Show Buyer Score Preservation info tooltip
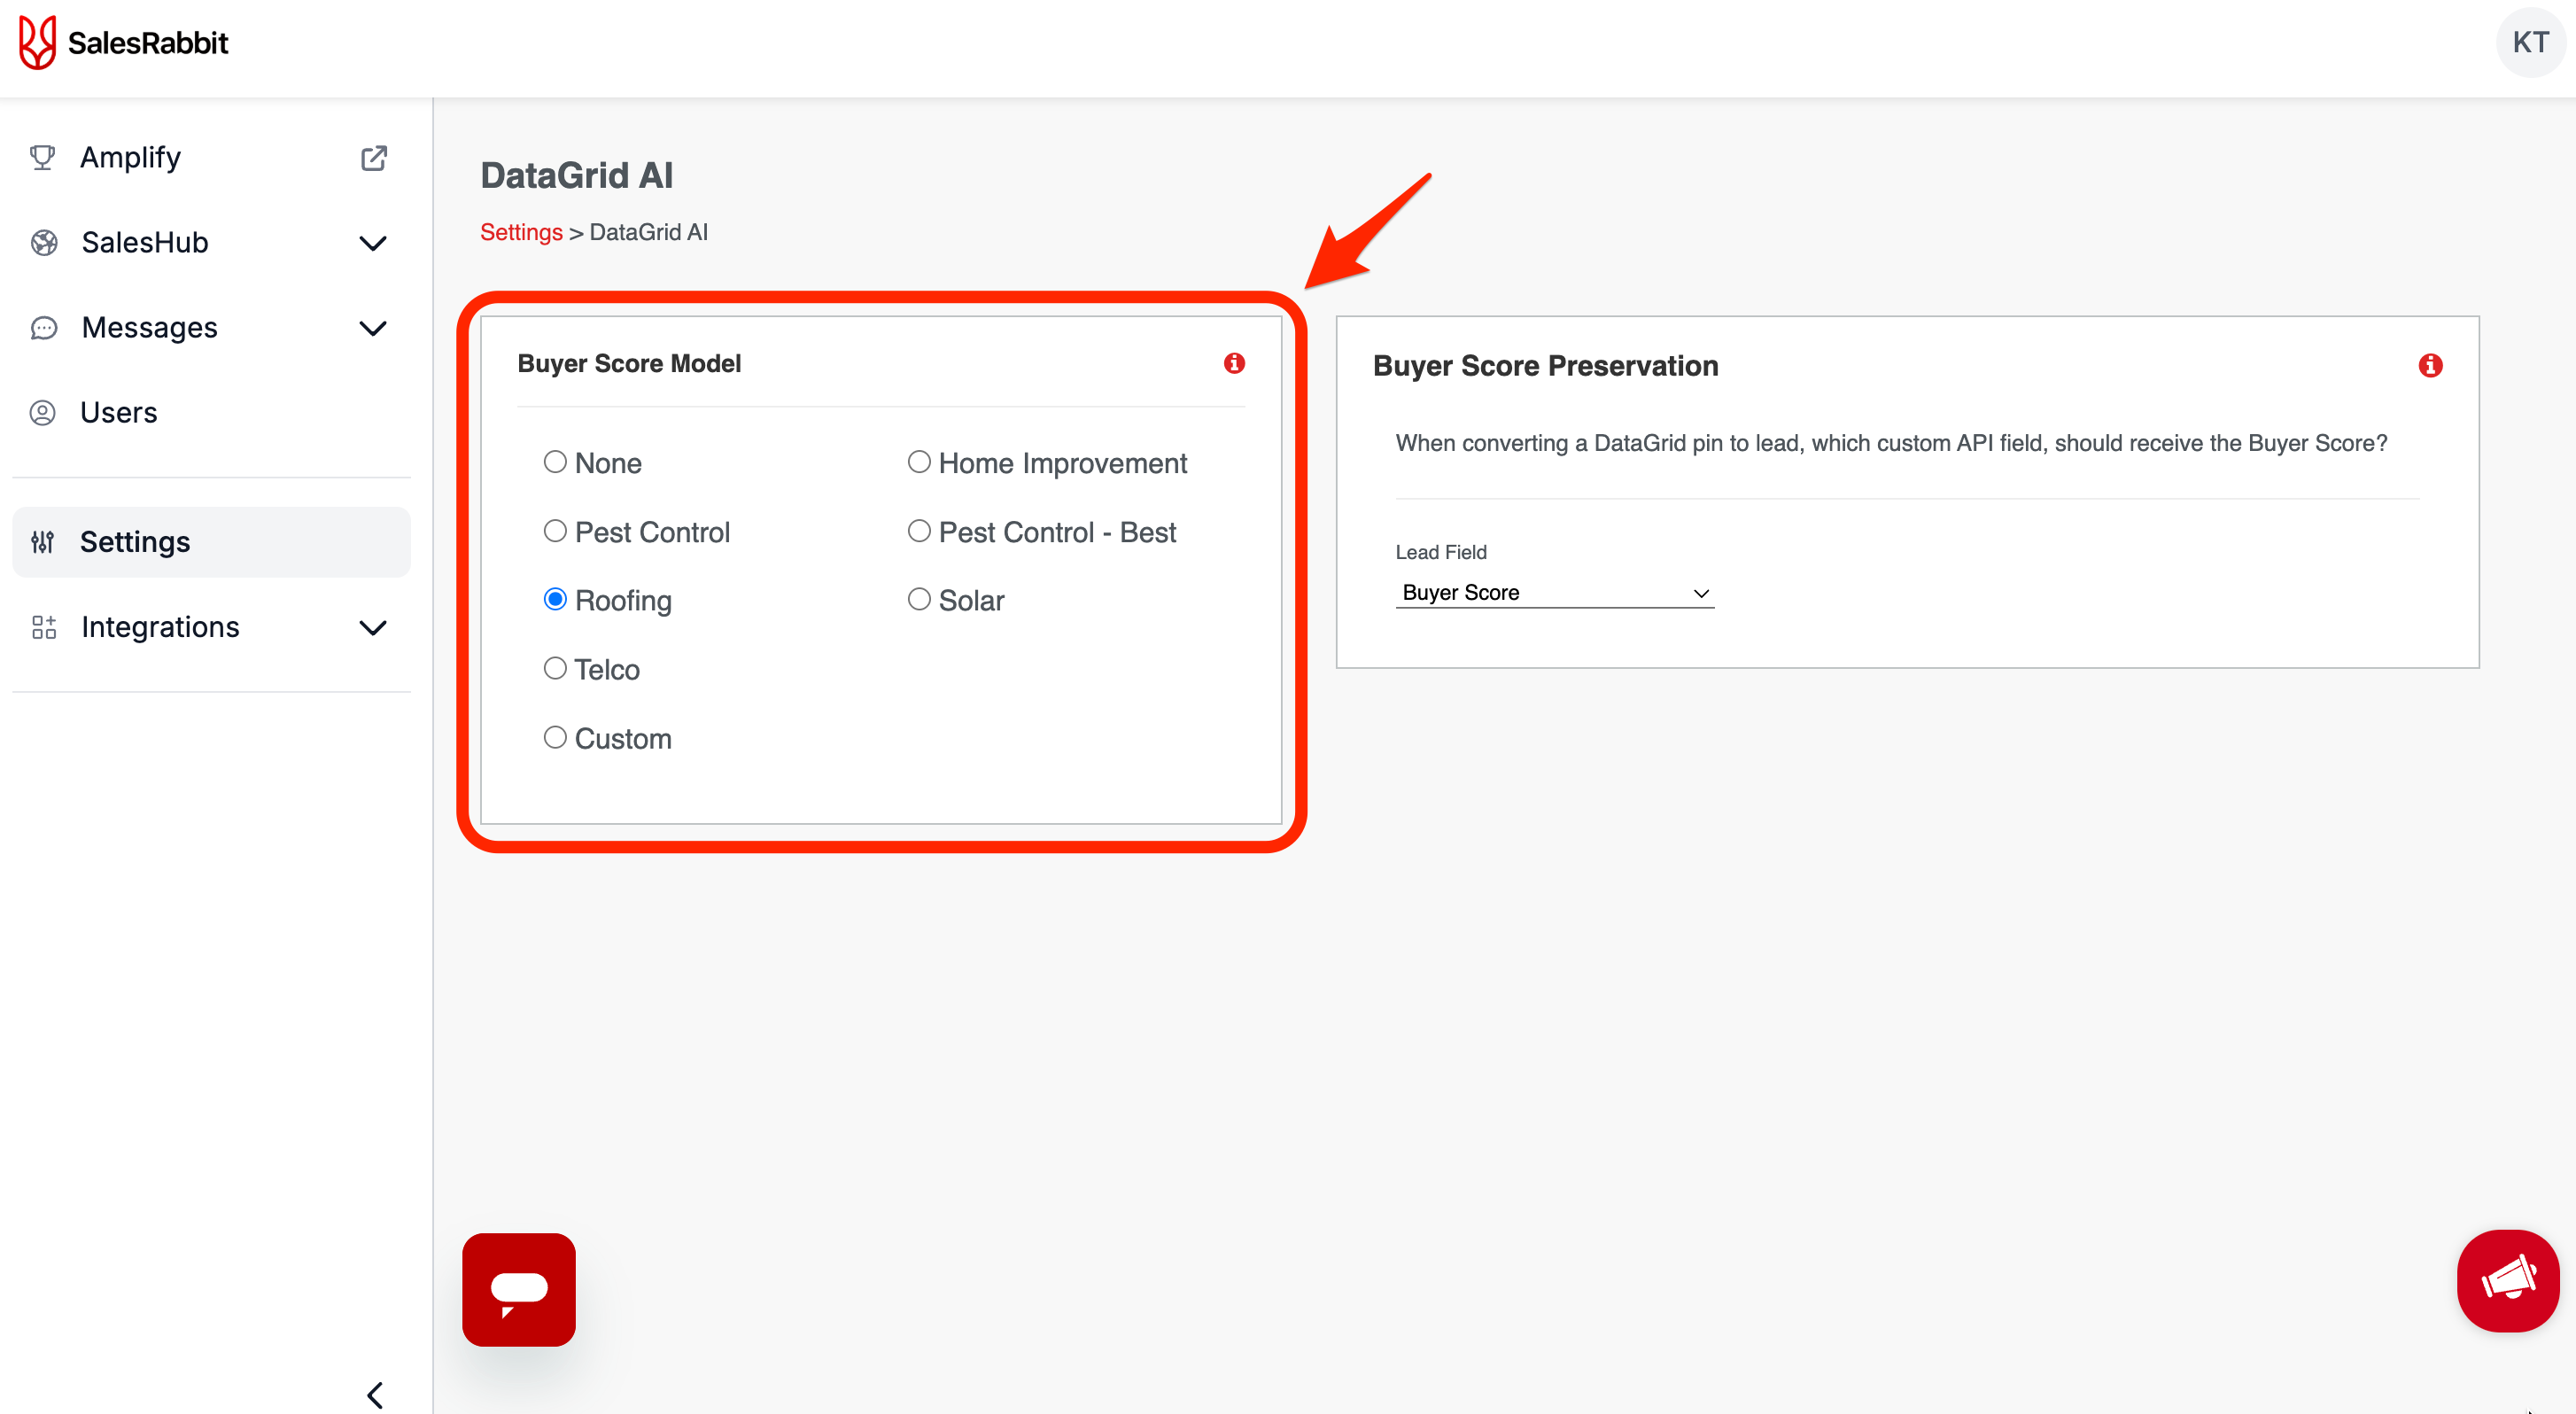2576x1414 pixels. 2430,366
